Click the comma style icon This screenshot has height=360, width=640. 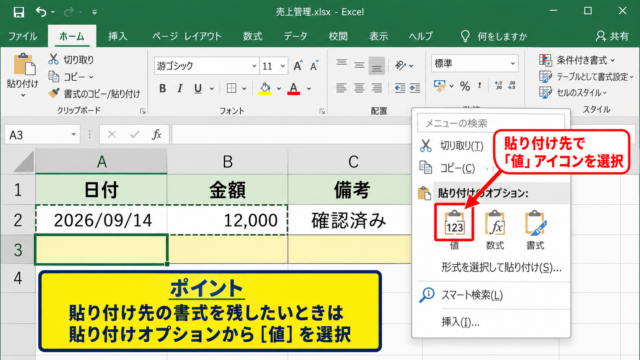tap(480, 85)
